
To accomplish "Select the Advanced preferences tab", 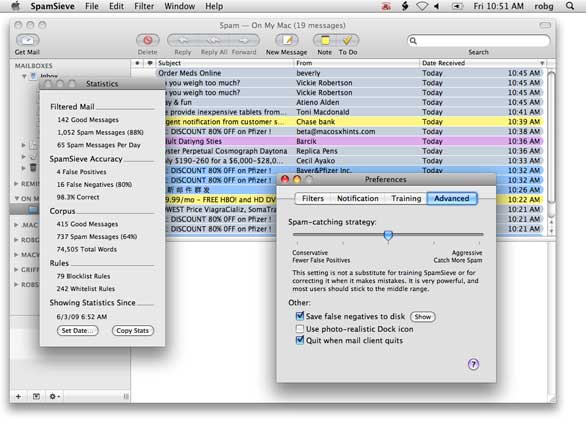I will (452, 199).
